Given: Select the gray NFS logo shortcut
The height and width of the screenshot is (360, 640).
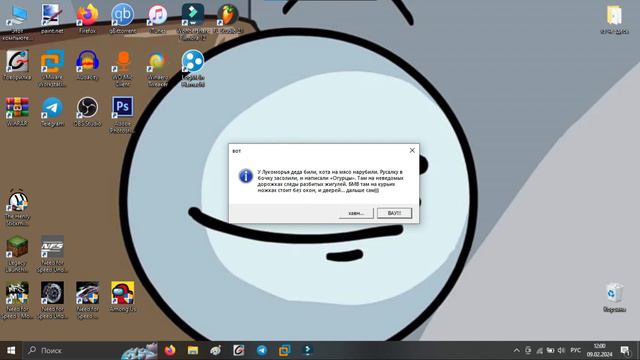Looking at the screenshot, I should point(52,254).
